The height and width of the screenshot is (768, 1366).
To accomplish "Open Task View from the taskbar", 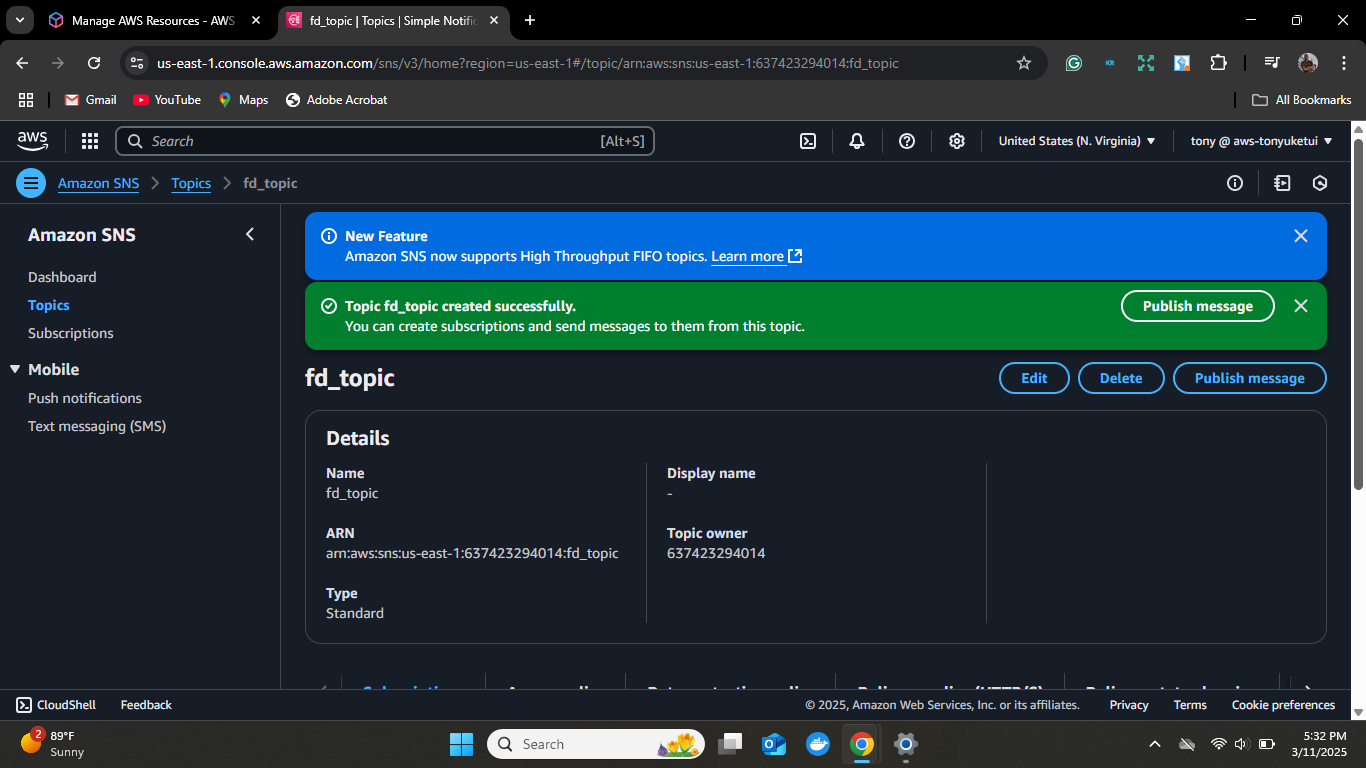I will [730, 744].
